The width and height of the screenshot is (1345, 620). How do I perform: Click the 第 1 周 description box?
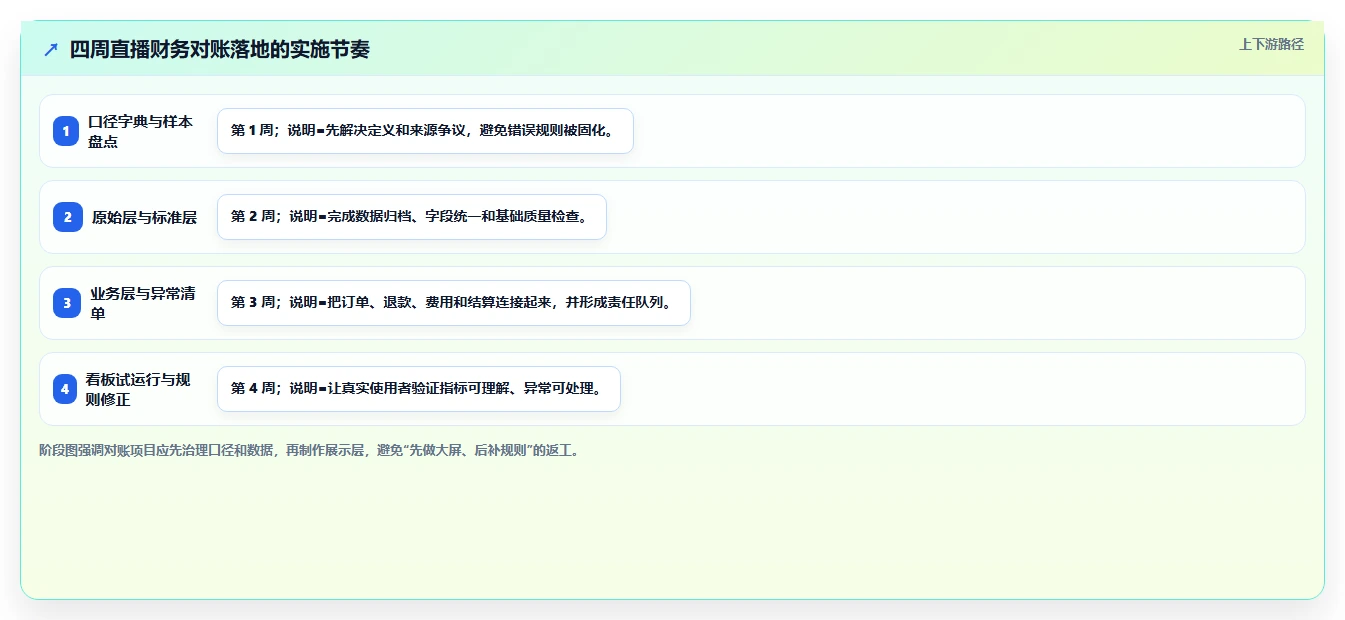(425, 131)
